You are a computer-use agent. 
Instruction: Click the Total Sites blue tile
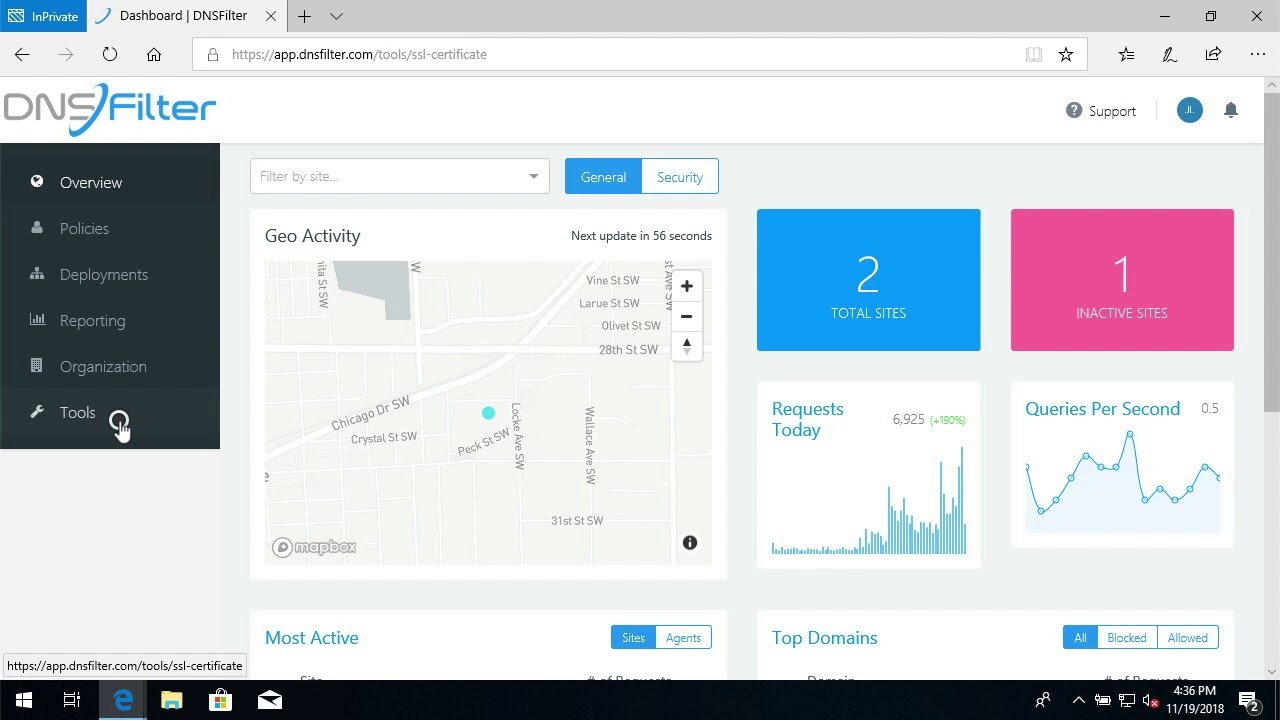(x=868, y=280)
